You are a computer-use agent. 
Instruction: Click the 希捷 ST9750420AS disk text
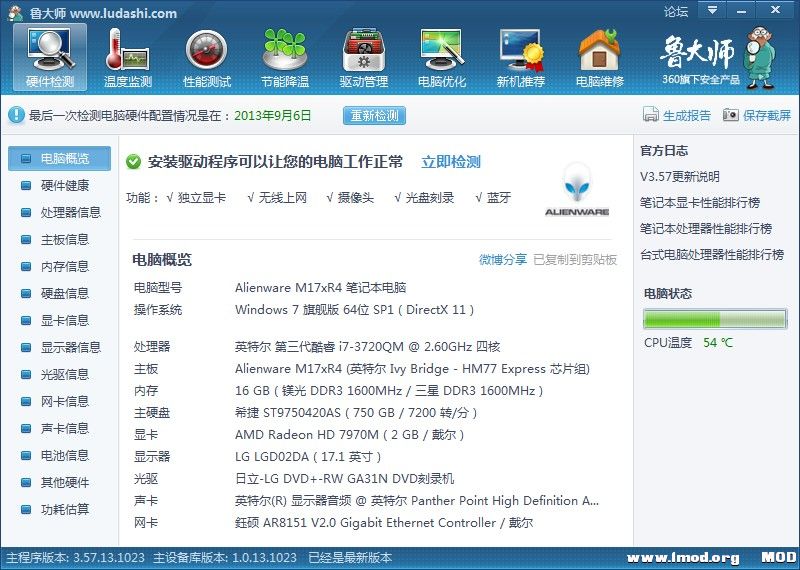[x=356, y=413]
